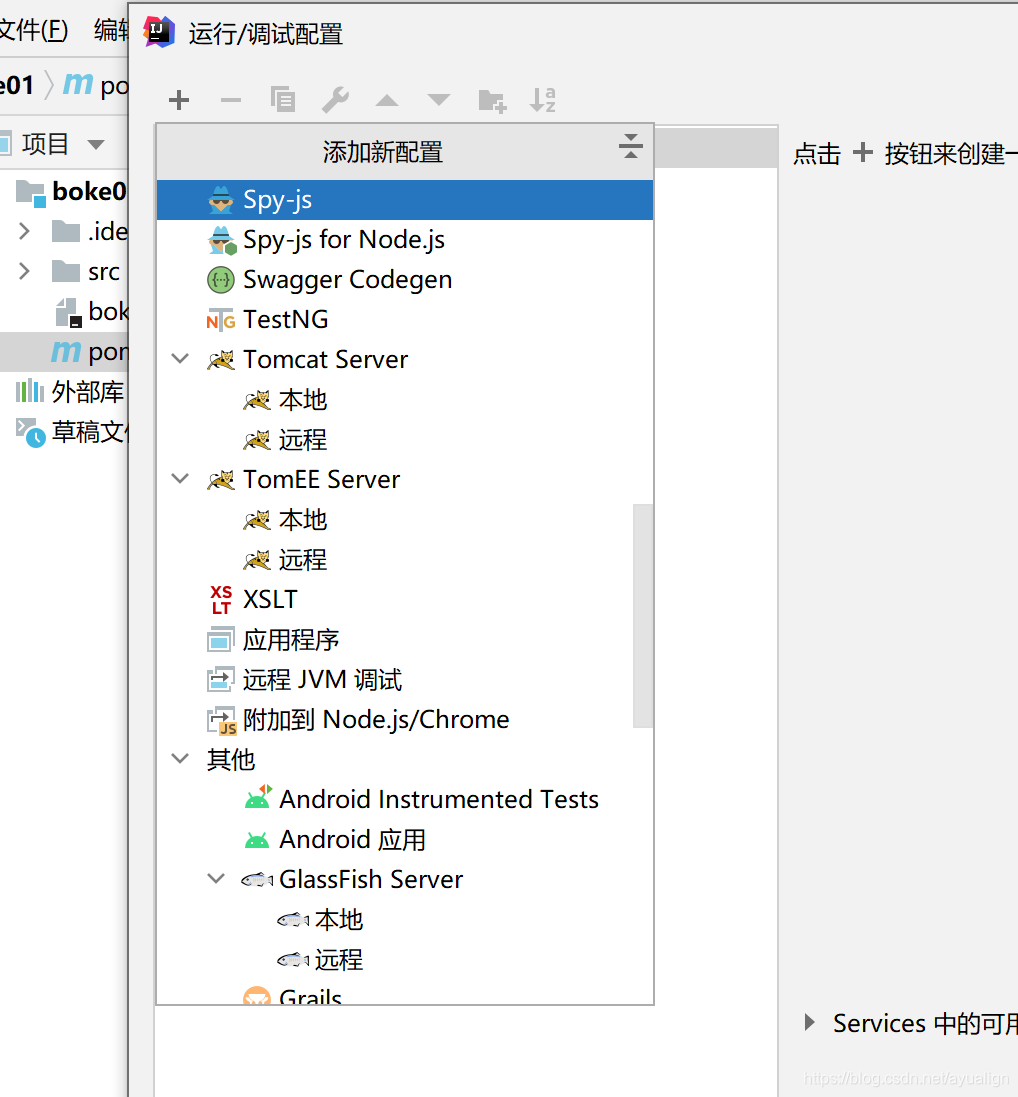This screenshot has width=1018, height=1097.
Task: Click the move up arrow icon
Action: (x=387, y=100)
